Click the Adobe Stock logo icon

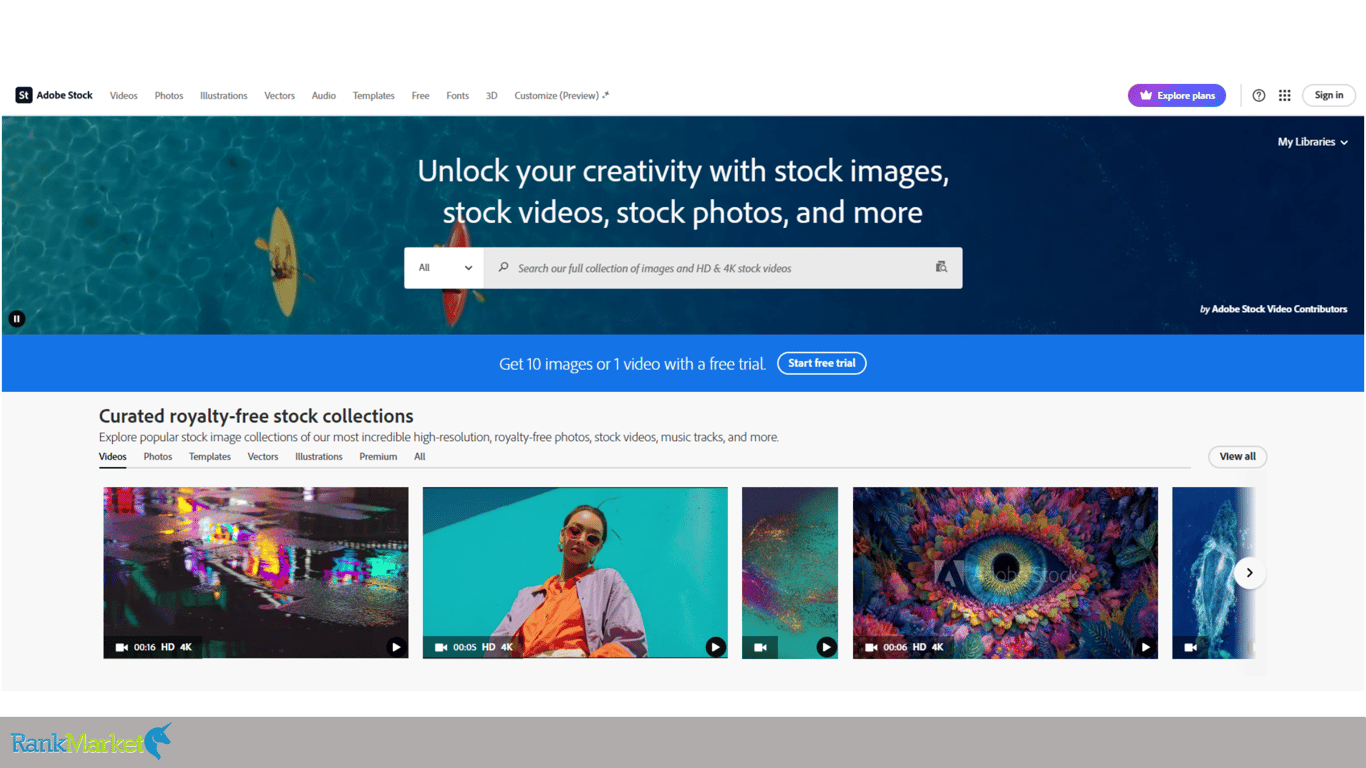point(24,95)
